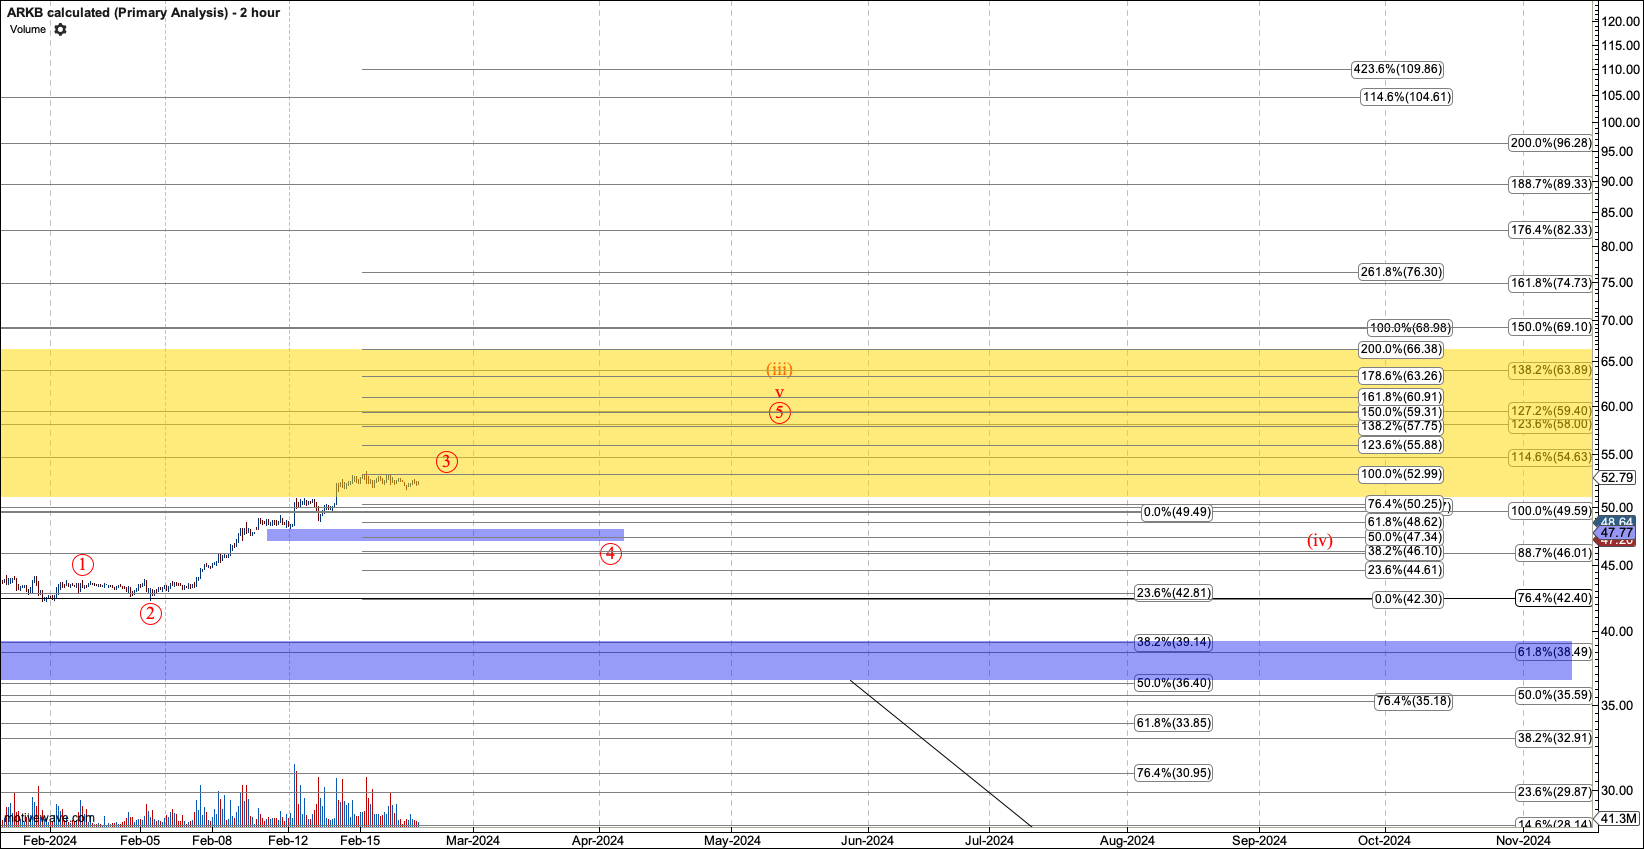Click the 127.2%(59.40) extension label
1644x849 pixels.
click(1550, 411)
